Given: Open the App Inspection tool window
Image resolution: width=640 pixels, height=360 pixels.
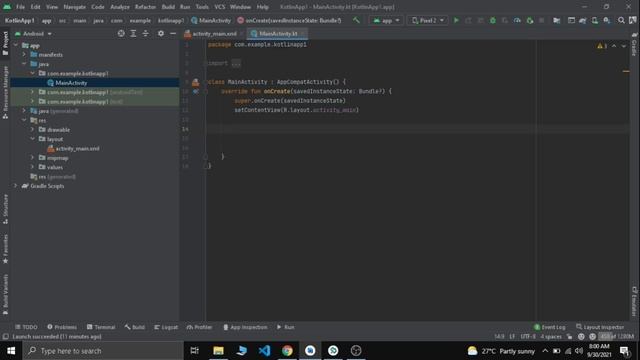Looking at the screenshot, I should tap(245, 327).
